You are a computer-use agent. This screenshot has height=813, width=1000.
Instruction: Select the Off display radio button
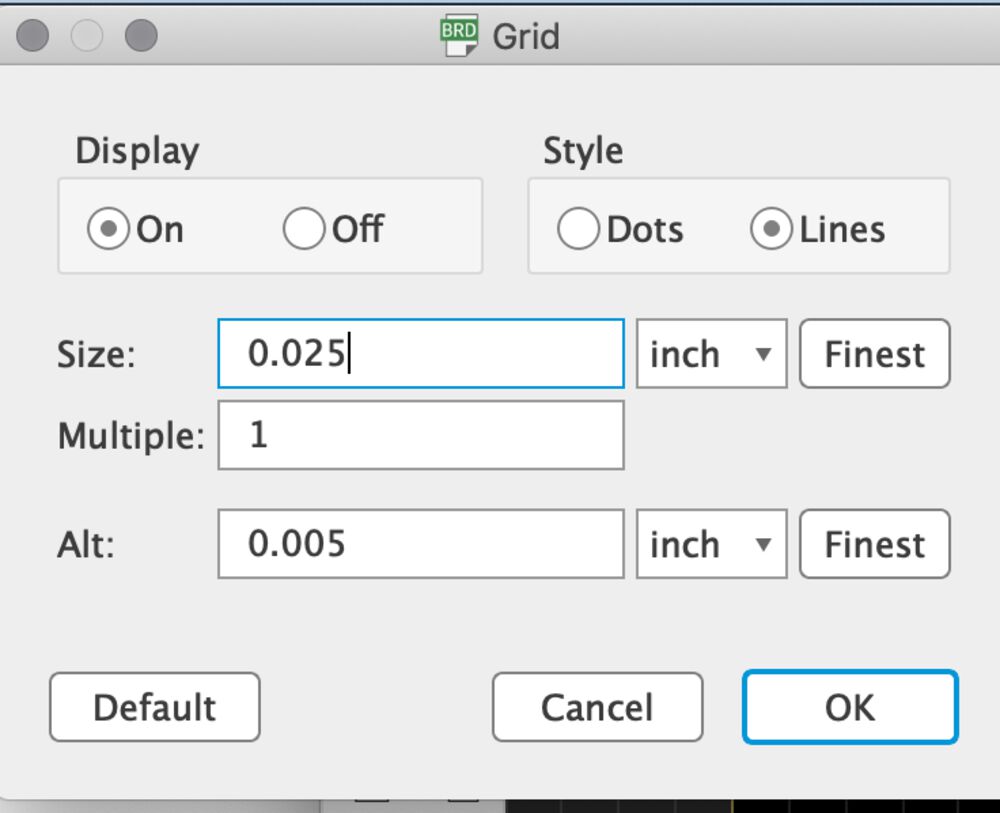click(x=302, y=230)
